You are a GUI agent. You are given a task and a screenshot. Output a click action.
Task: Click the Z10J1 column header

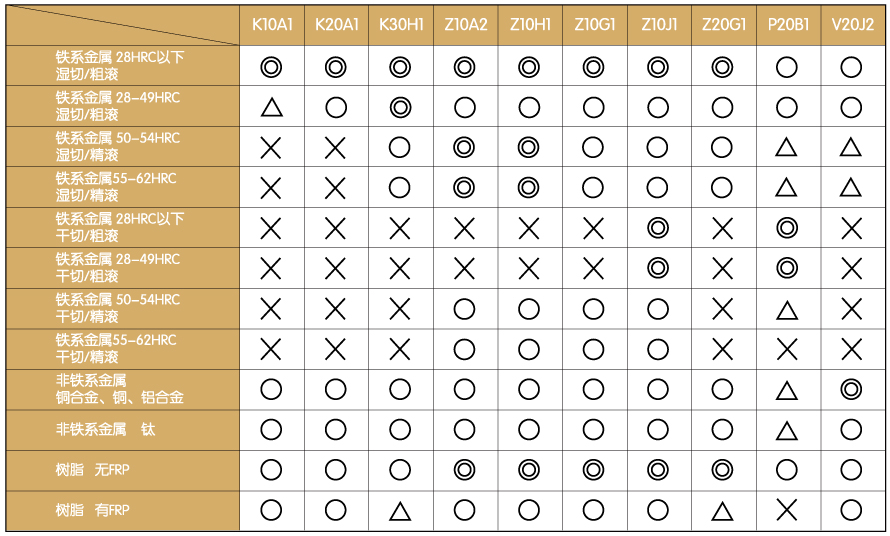click(x=657, y=25)
